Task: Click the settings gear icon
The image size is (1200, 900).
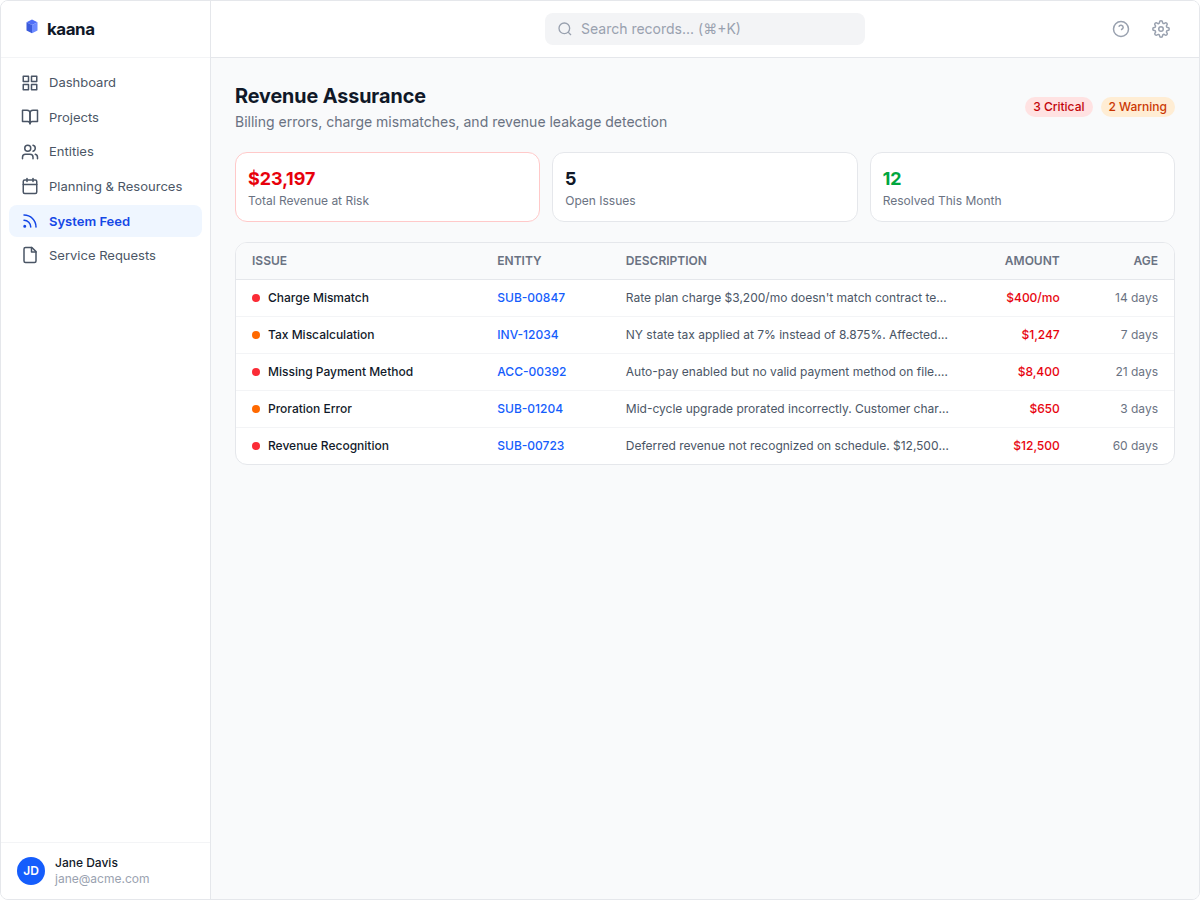Action: (1160, 29)
